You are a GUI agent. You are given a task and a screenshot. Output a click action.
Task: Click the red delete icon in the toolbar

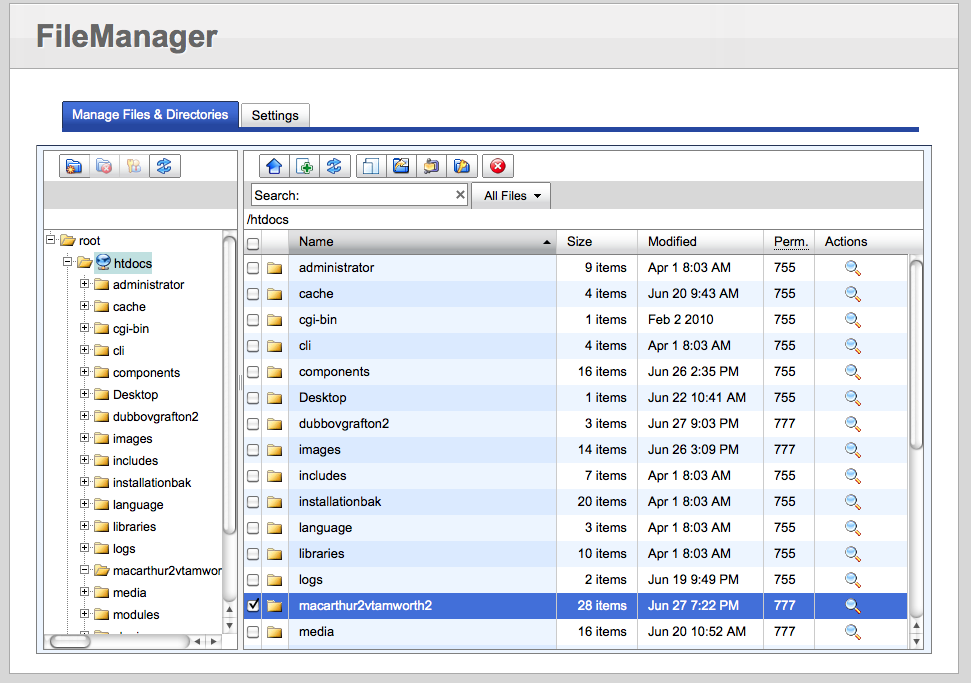click(497, 166)
